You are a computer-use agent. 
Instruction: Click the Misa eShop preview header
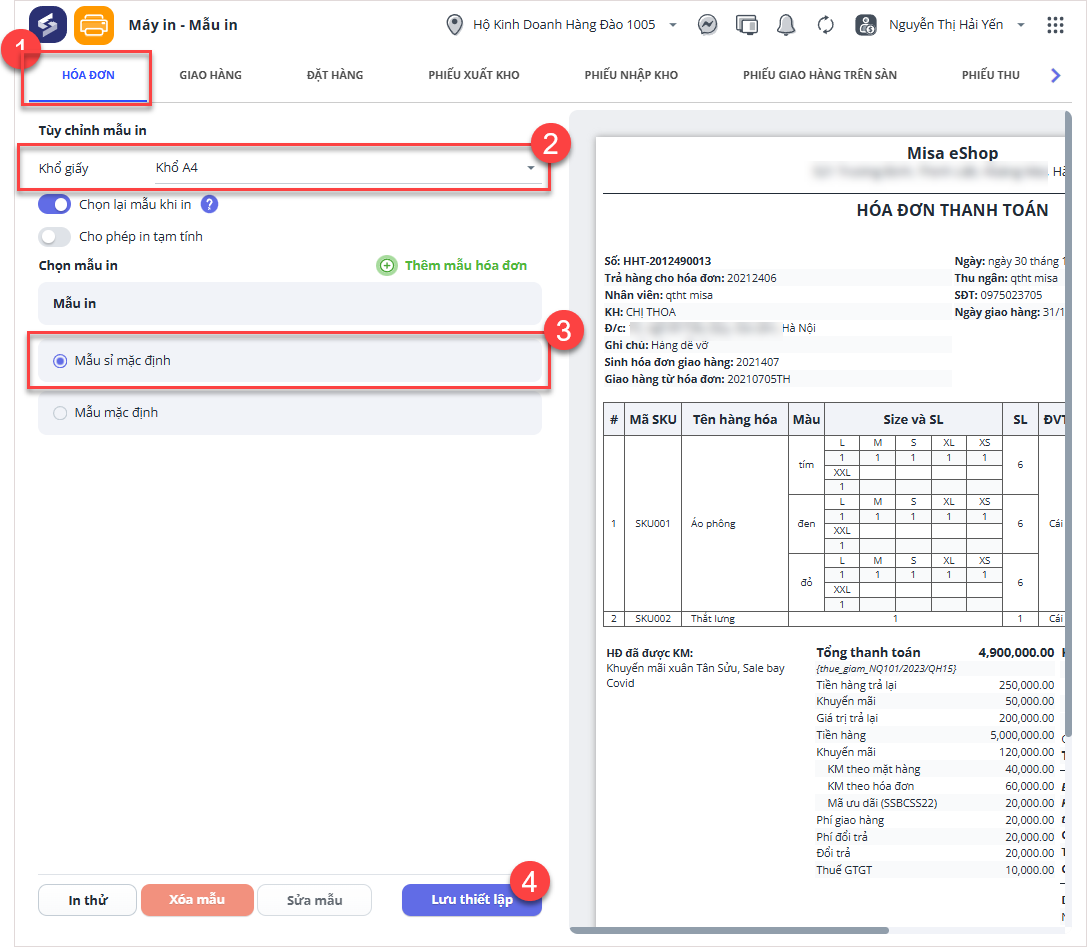(952, 153)
